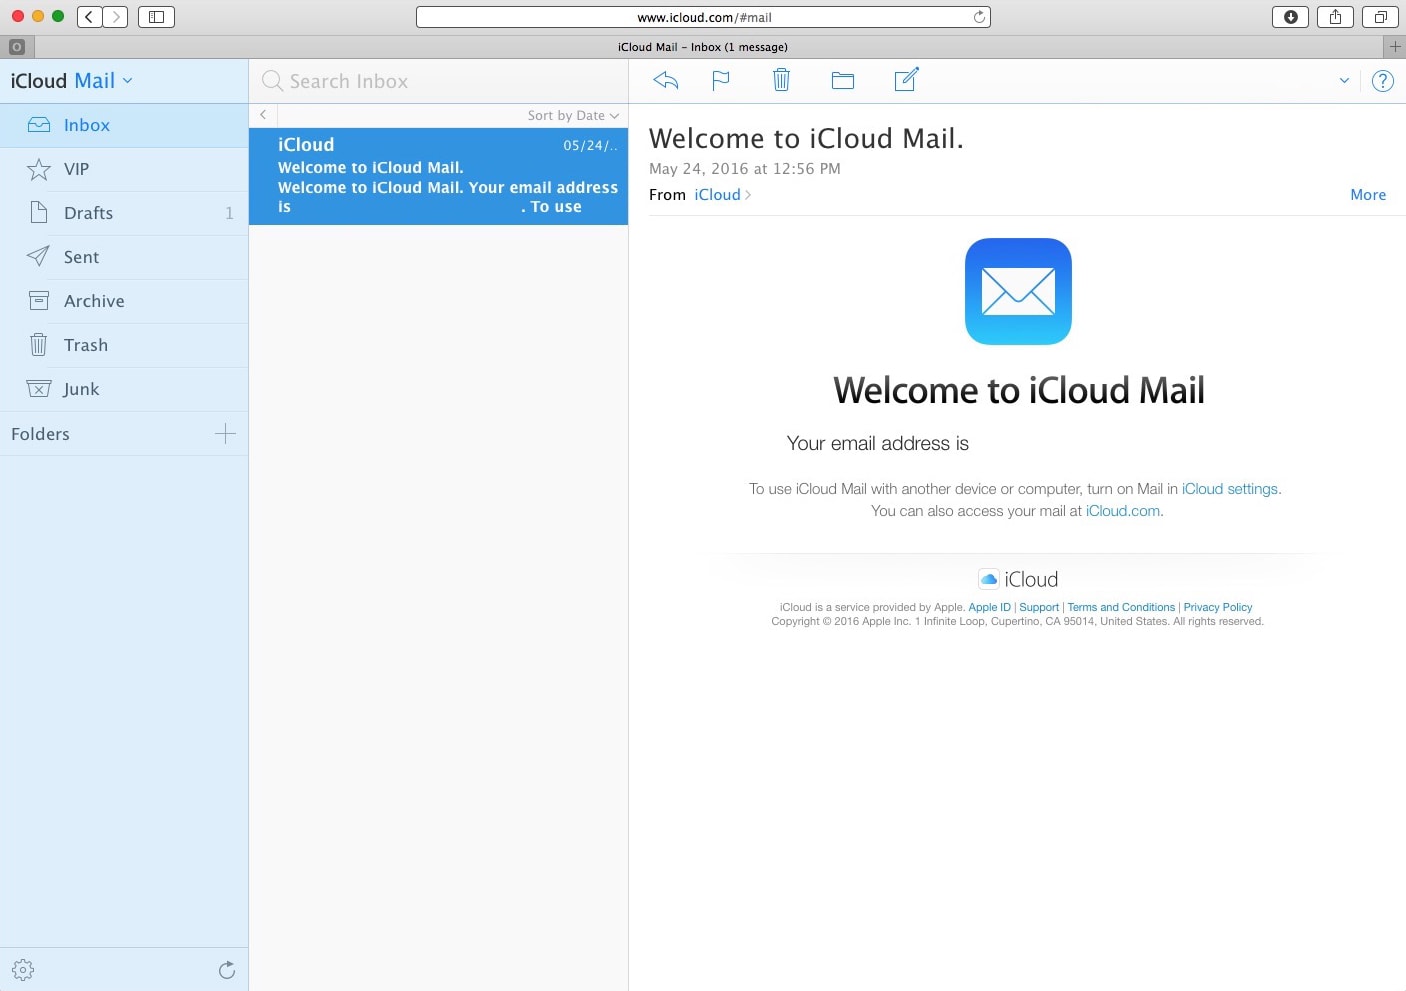Viewport: 1406px width, 991px height.
Task: Click the Drafts count badge 1
Action: click(229, 213)
